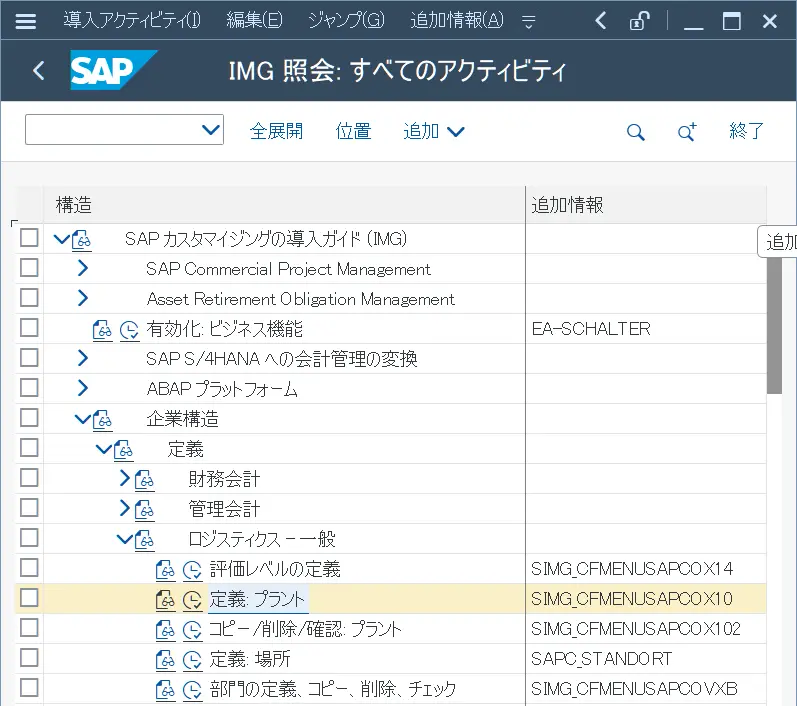This screenshot has width=797, height=706.
Task: Click the lock/unlock session icon
Action: 639,21
